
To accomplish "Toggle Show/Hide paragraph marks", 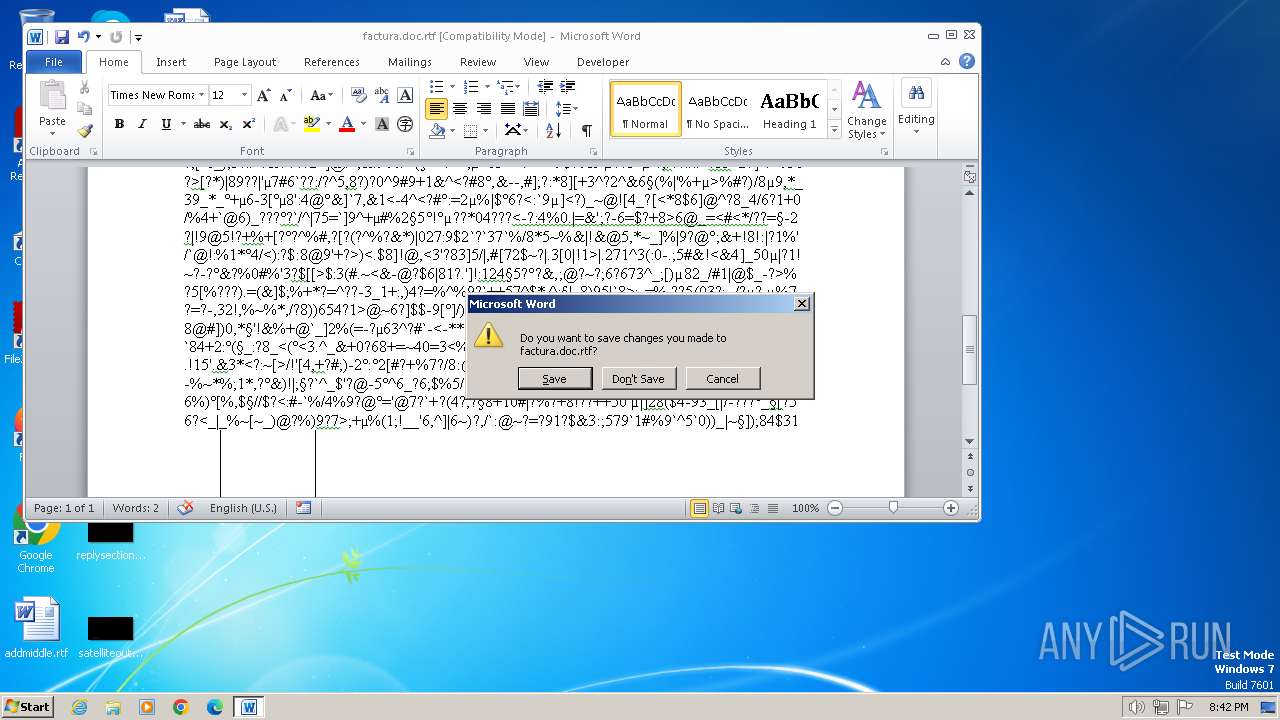I will [x=587, y=130].
